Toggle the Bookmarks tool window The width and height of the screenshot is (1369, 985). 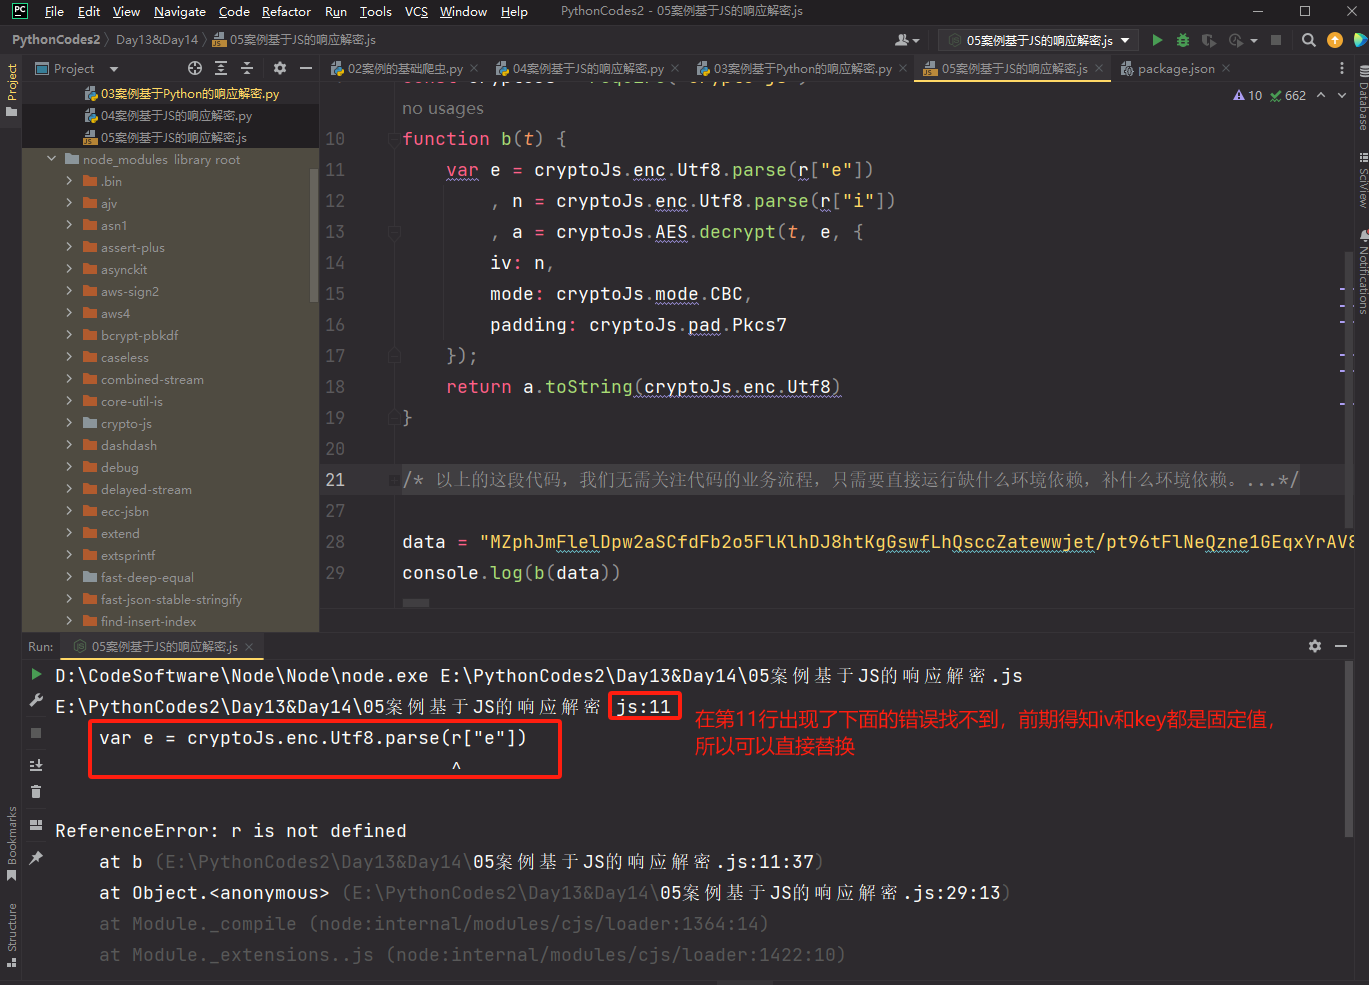(11, 843)
